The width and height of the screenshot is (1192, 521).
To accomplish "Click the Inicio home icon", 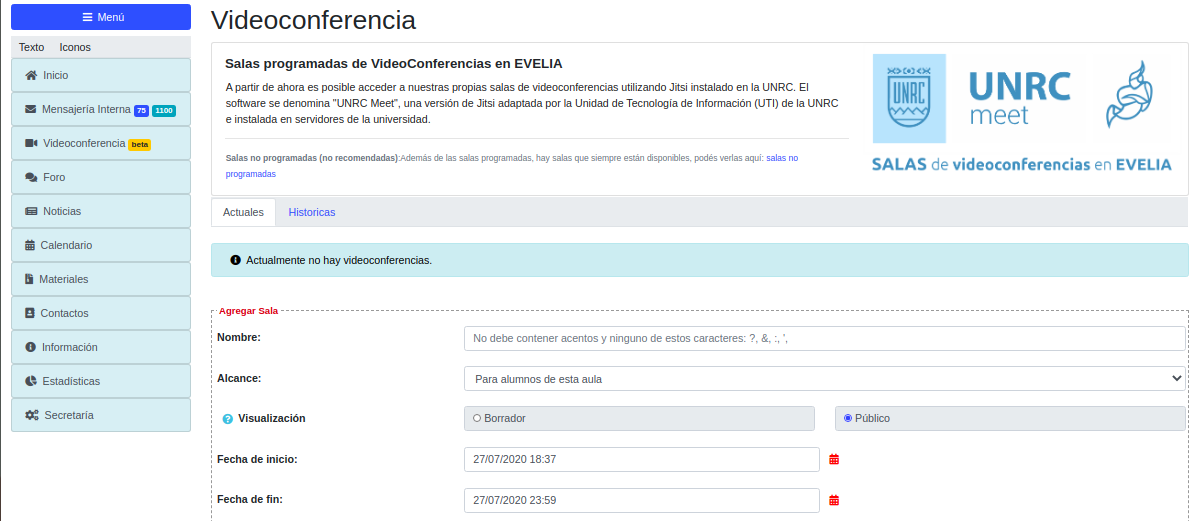I will click(x=31, y=75).
